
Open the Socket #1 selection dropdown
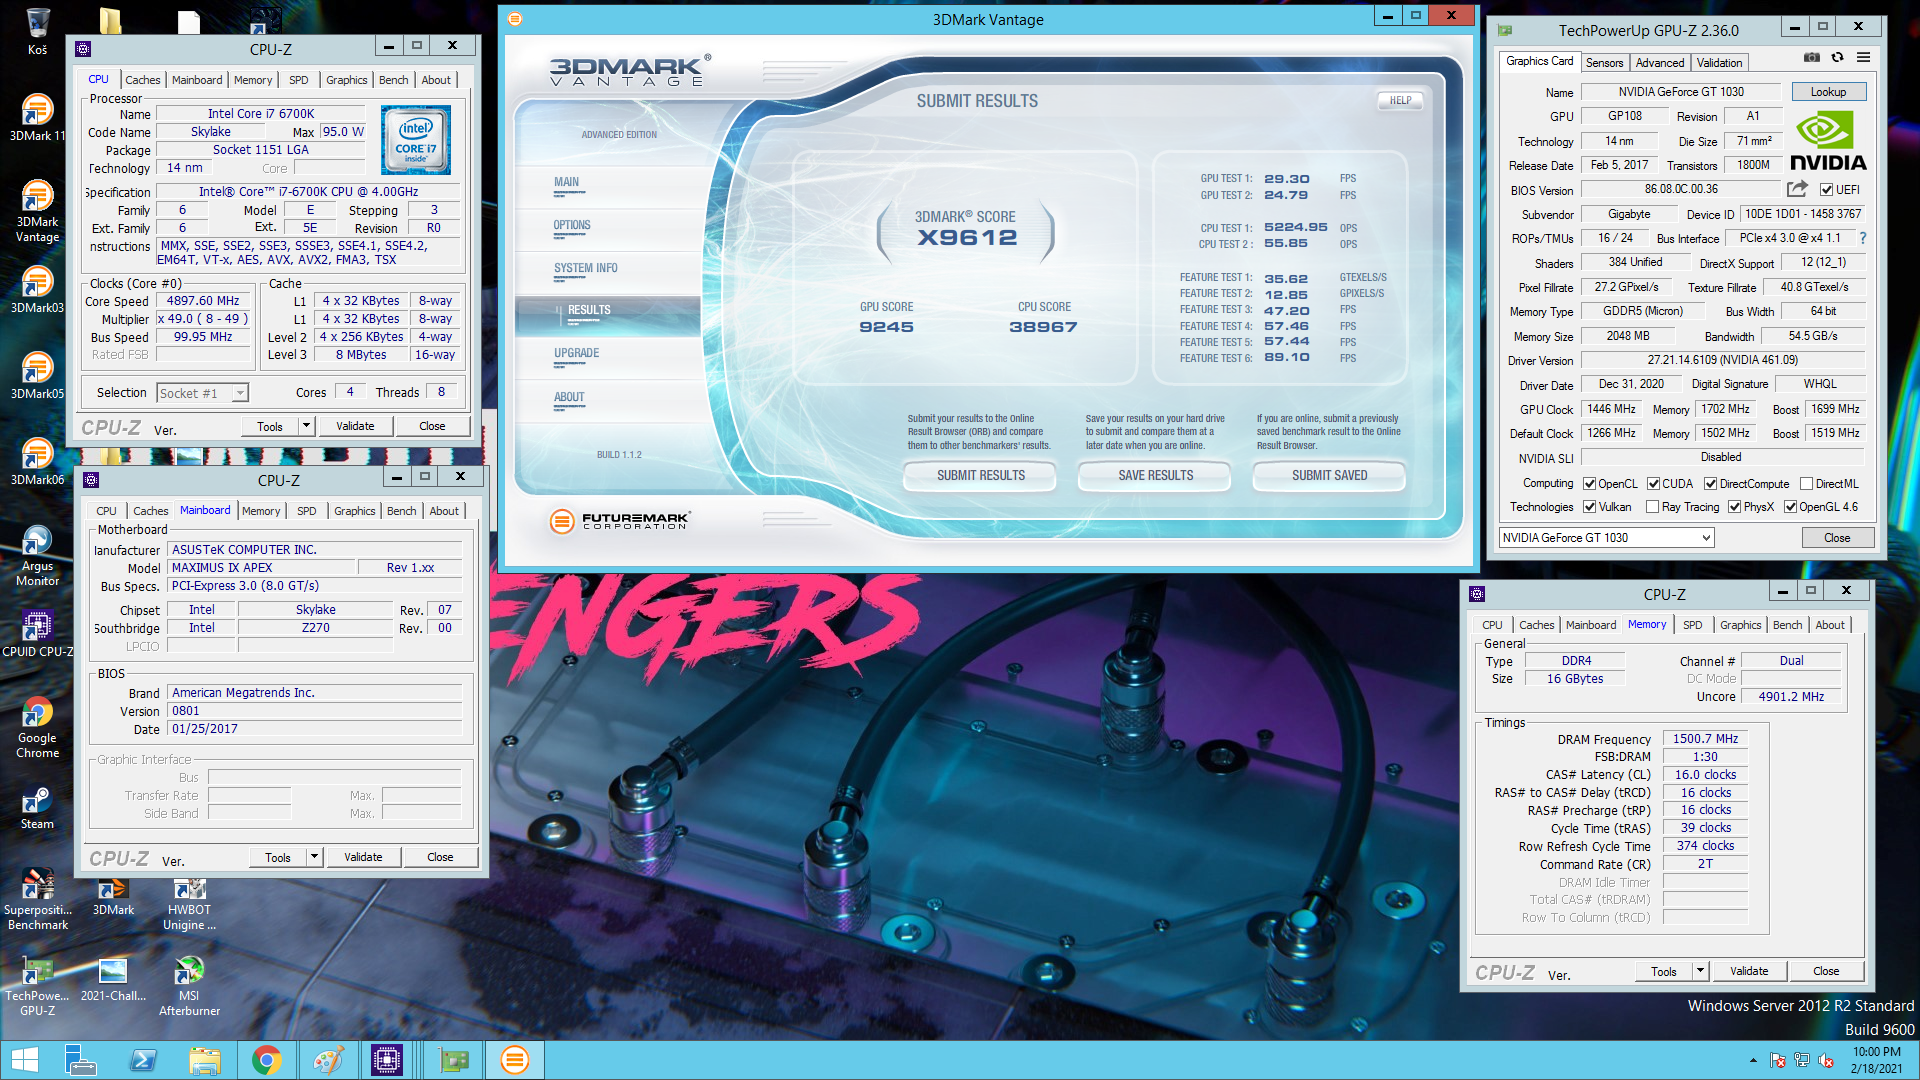[x=203, y=393]
